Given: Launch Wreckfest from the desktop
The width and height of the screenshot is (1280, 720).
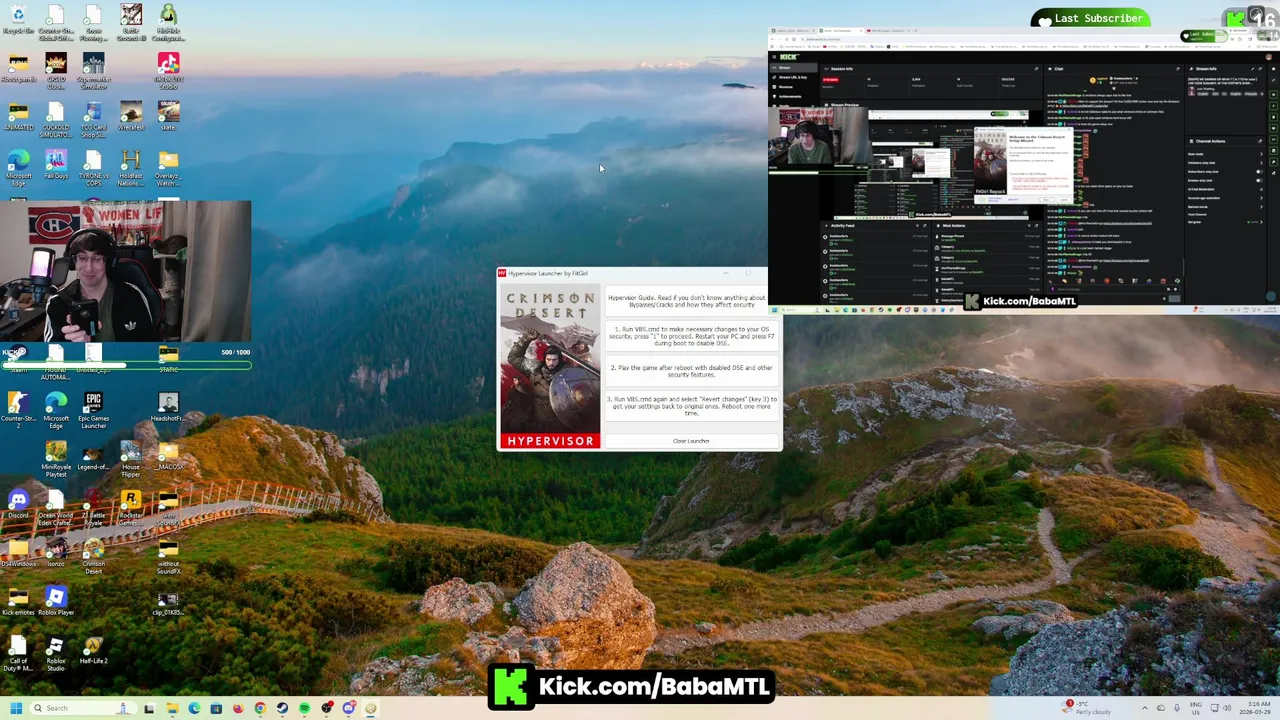Looking at the screenshot, I should [x=131, y=116].
